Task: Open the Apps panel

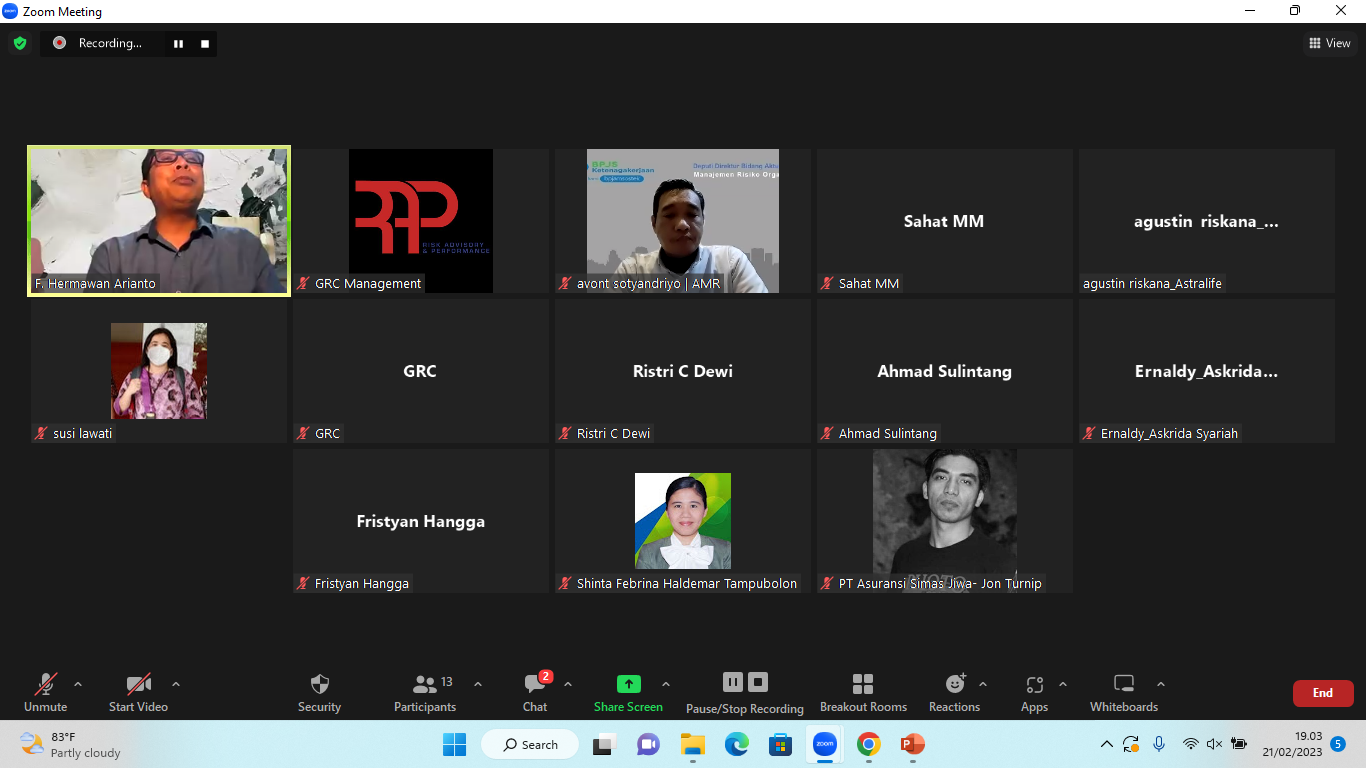Action: (x=1034, y=692)
